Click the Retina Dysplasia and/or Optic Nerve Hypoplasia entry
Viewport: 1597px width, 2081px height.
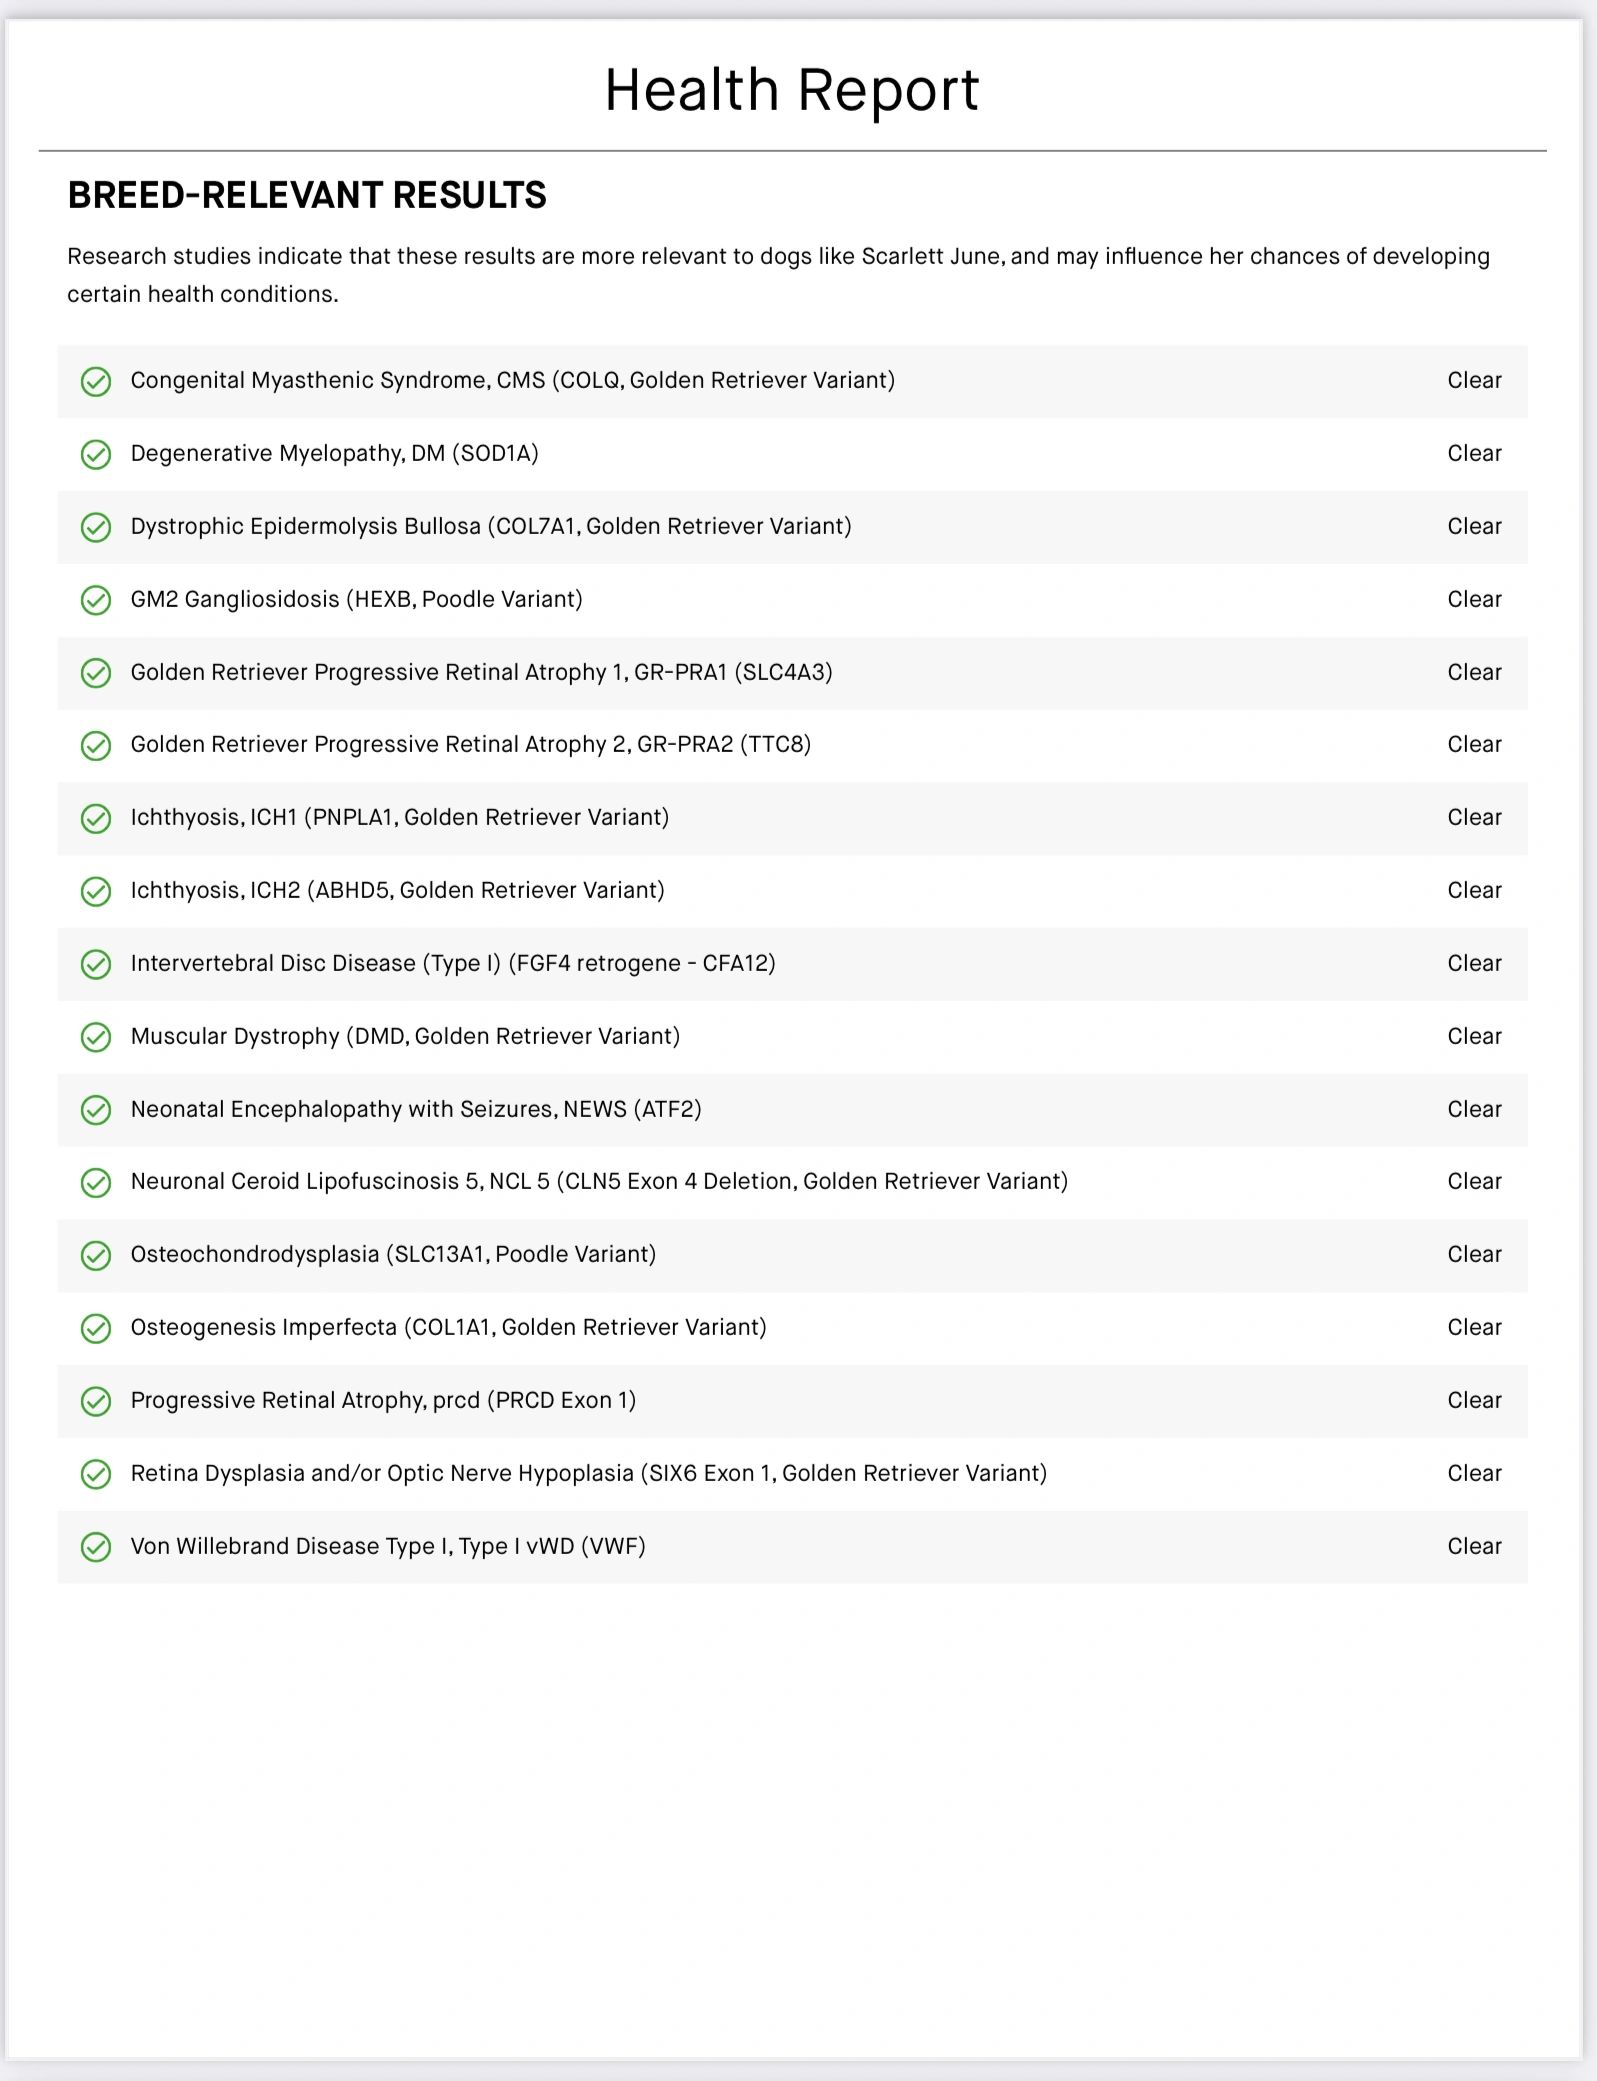point(588,1474)
